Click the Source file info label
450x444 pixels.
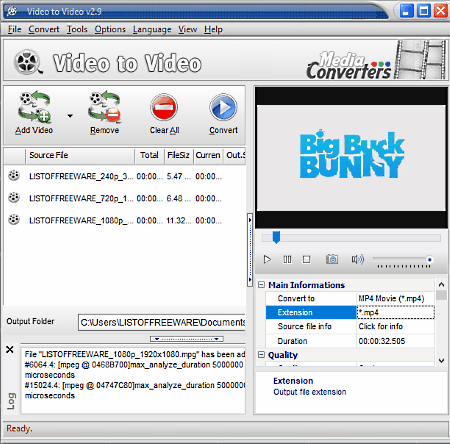click(x=305, y=326)
